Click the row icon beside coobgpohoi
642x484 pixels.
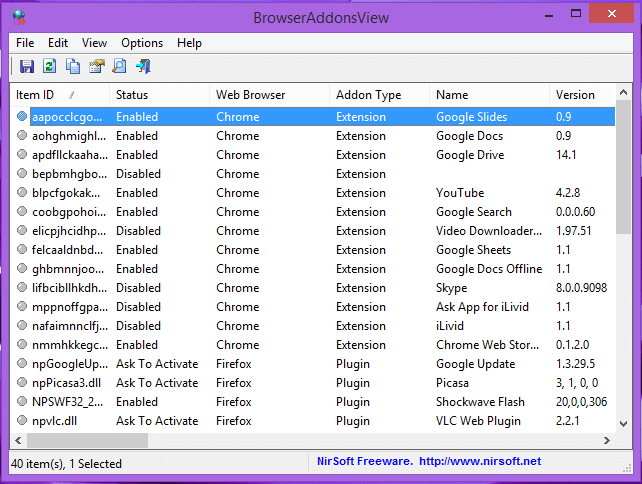(x=22, y=212)
